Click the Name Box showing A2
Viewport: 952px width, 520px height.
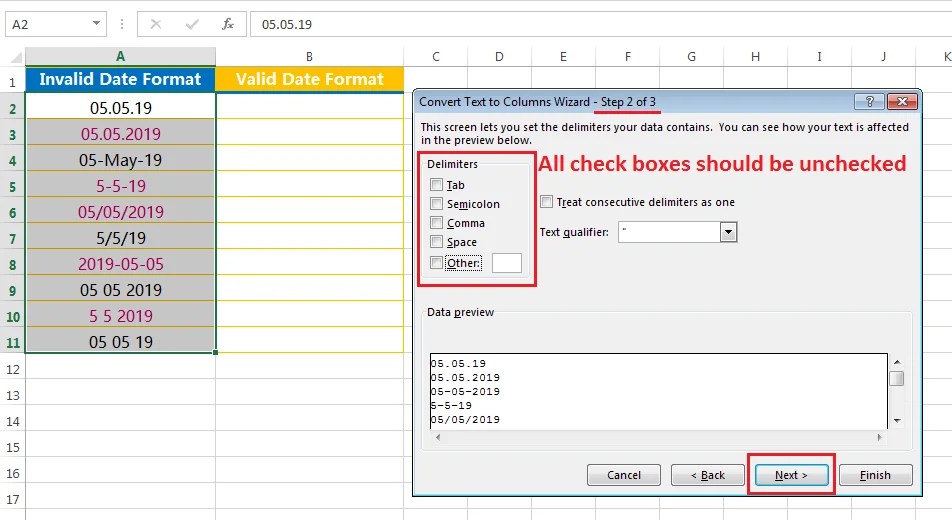[56, 24]
